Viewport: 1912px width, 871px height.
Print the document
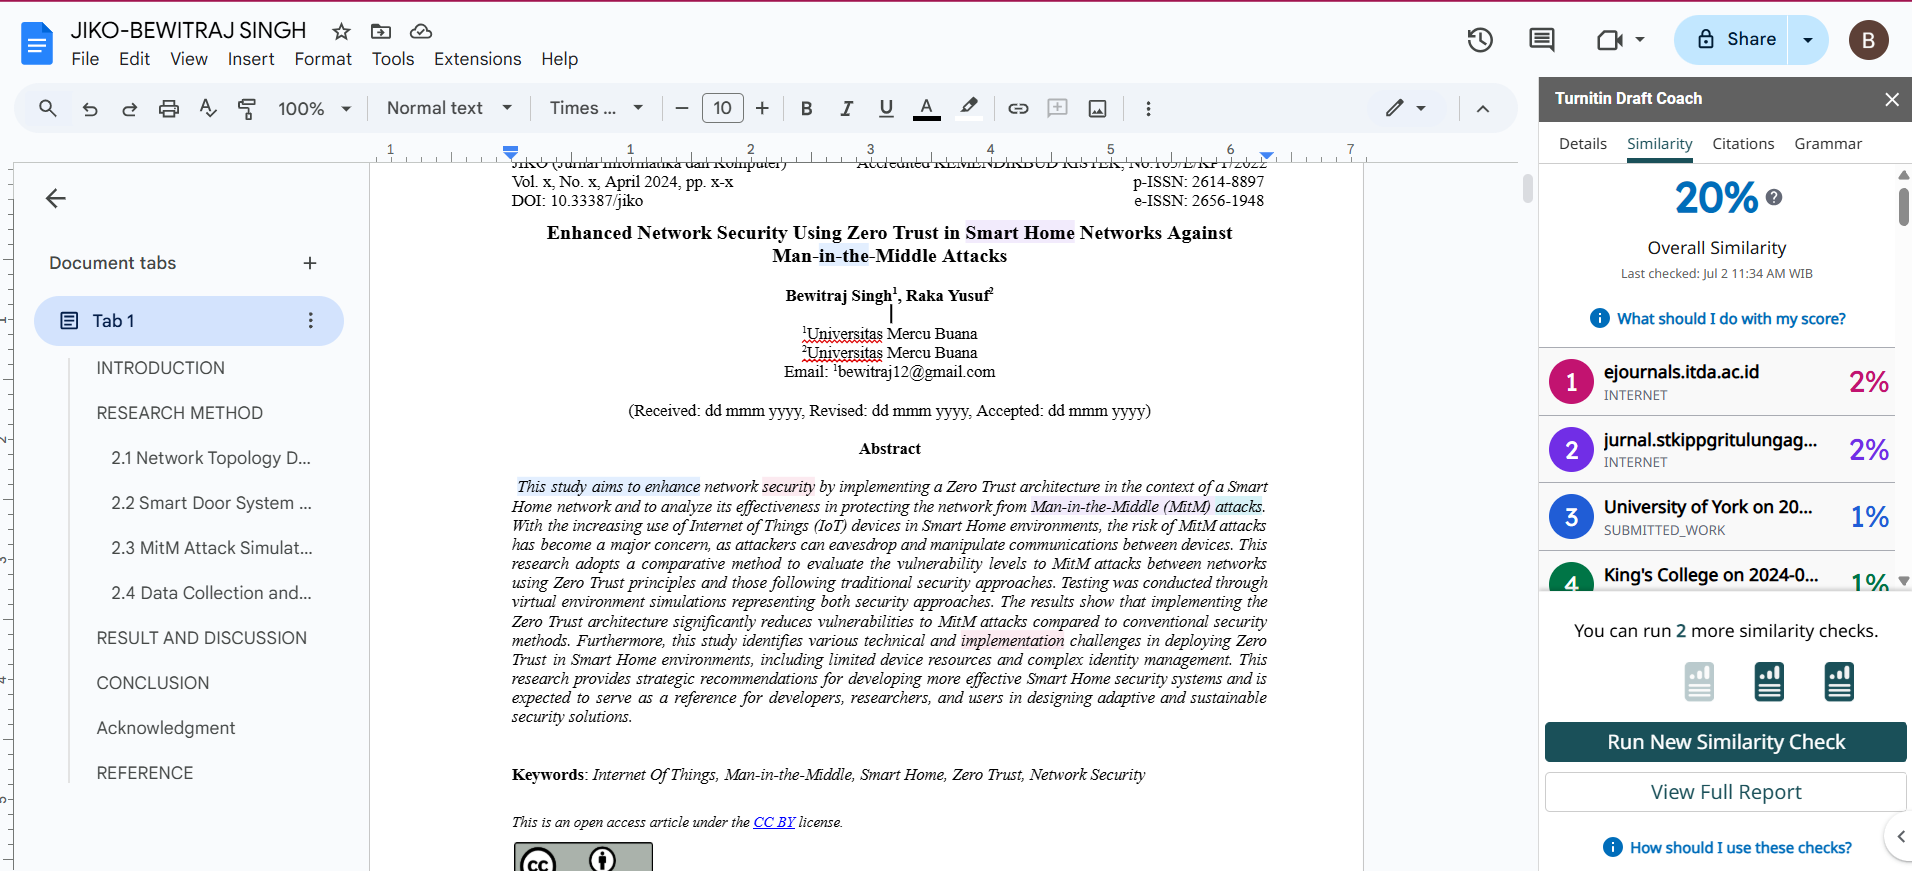[x=169, y=108]
